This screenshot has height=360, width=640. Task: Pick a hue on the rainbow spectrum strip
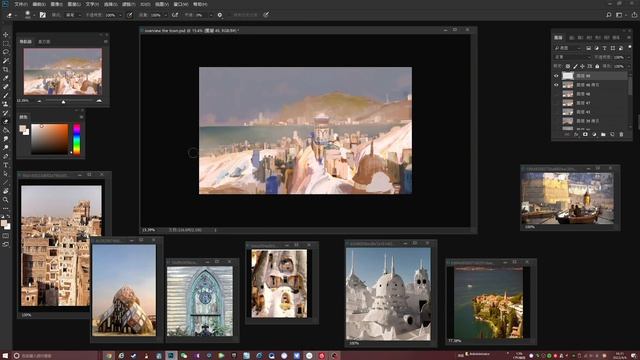[x=77, y=139]
